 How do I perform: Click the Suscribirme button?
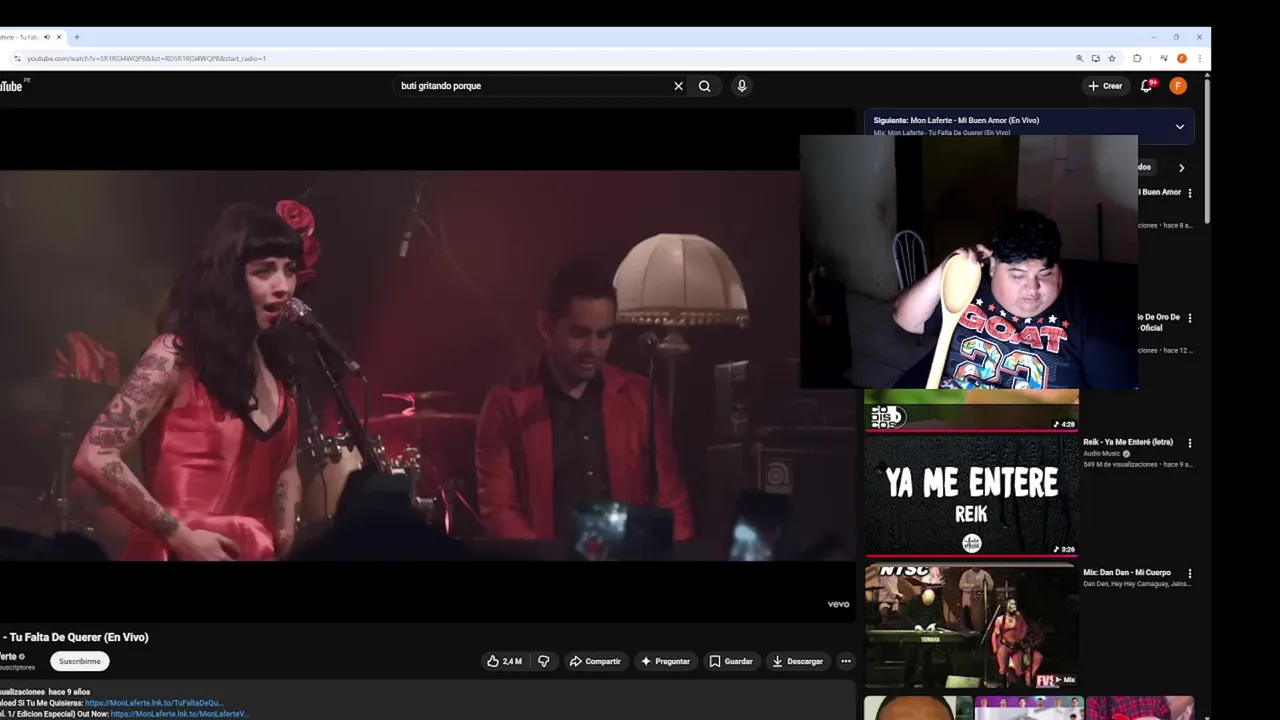(80, 661)
